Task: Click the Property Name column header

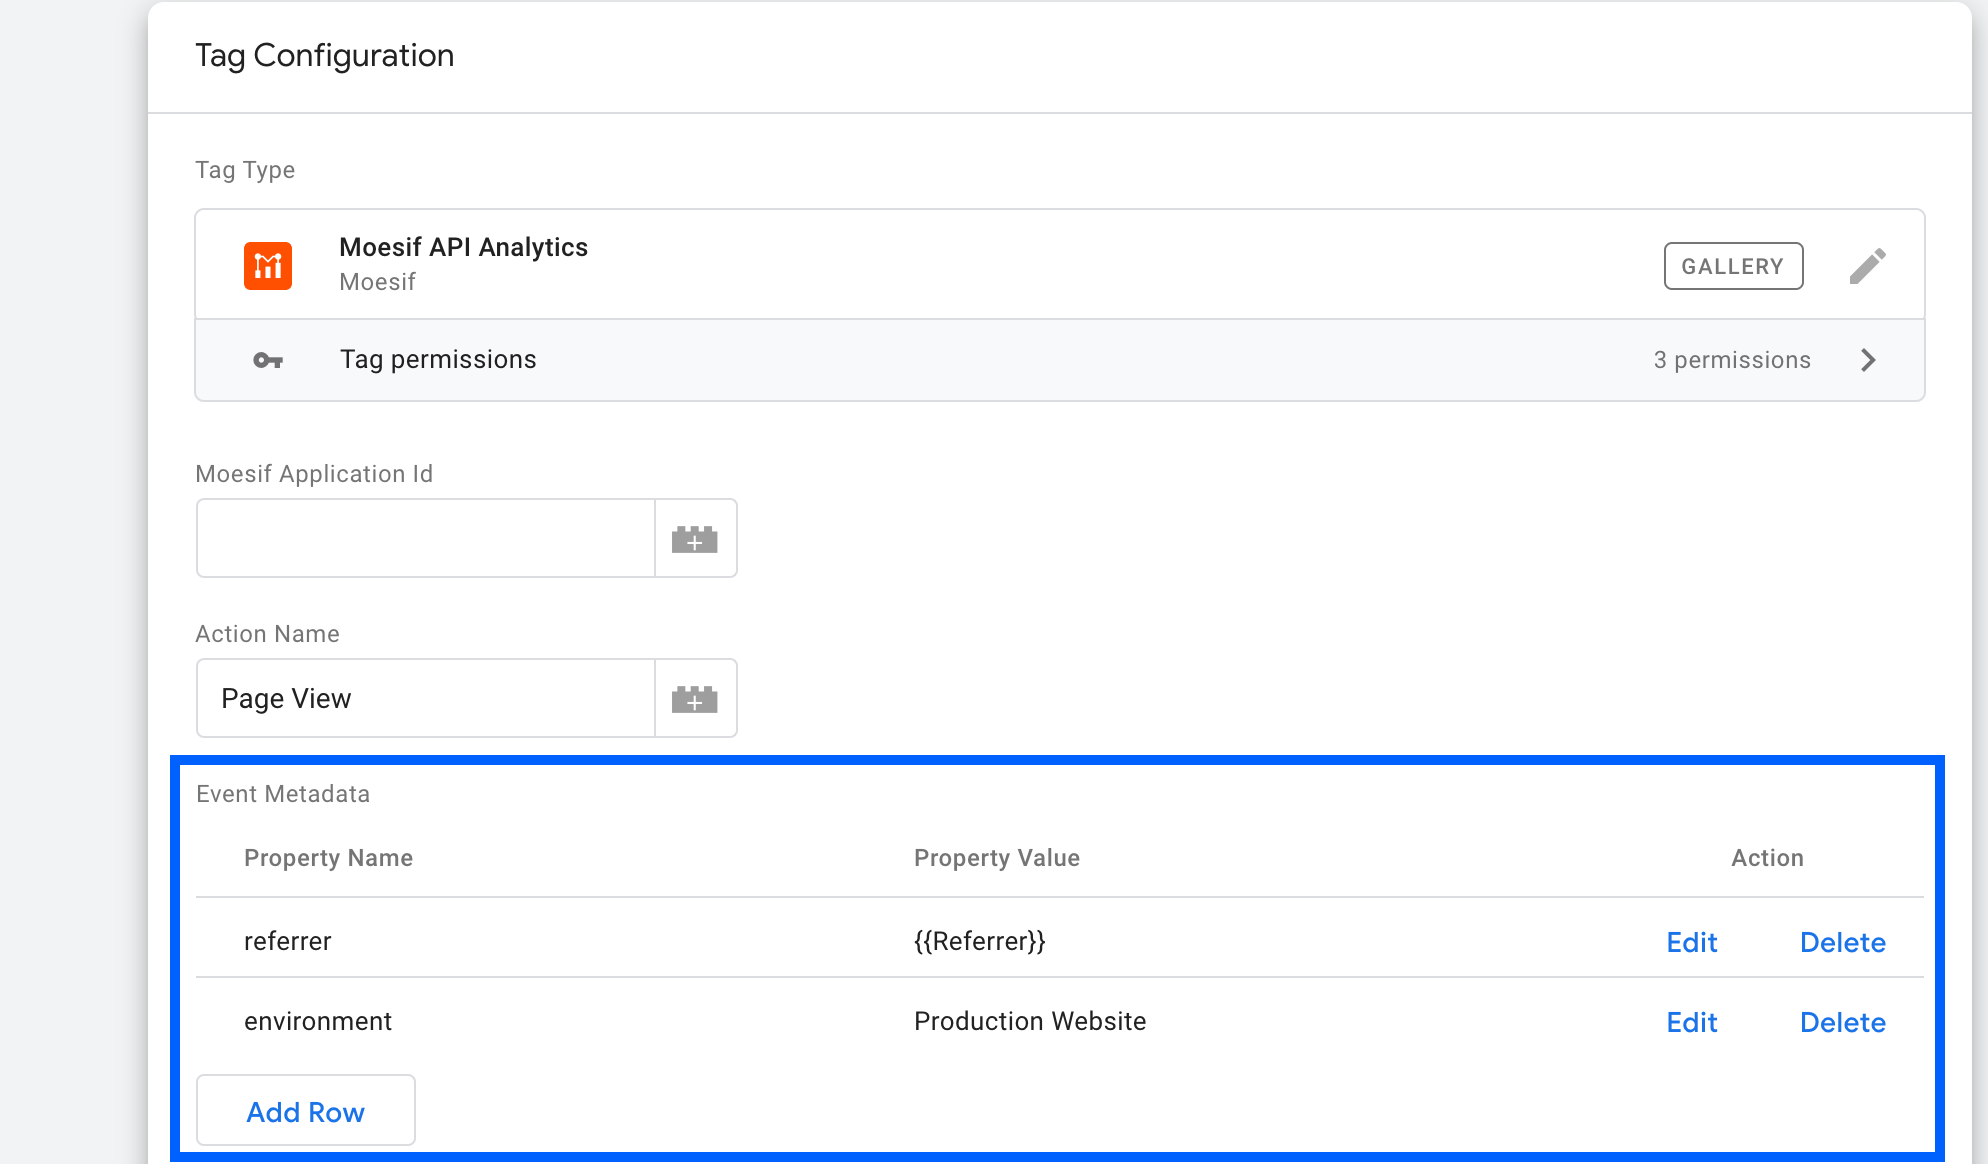Action: [x=328, y=858]
